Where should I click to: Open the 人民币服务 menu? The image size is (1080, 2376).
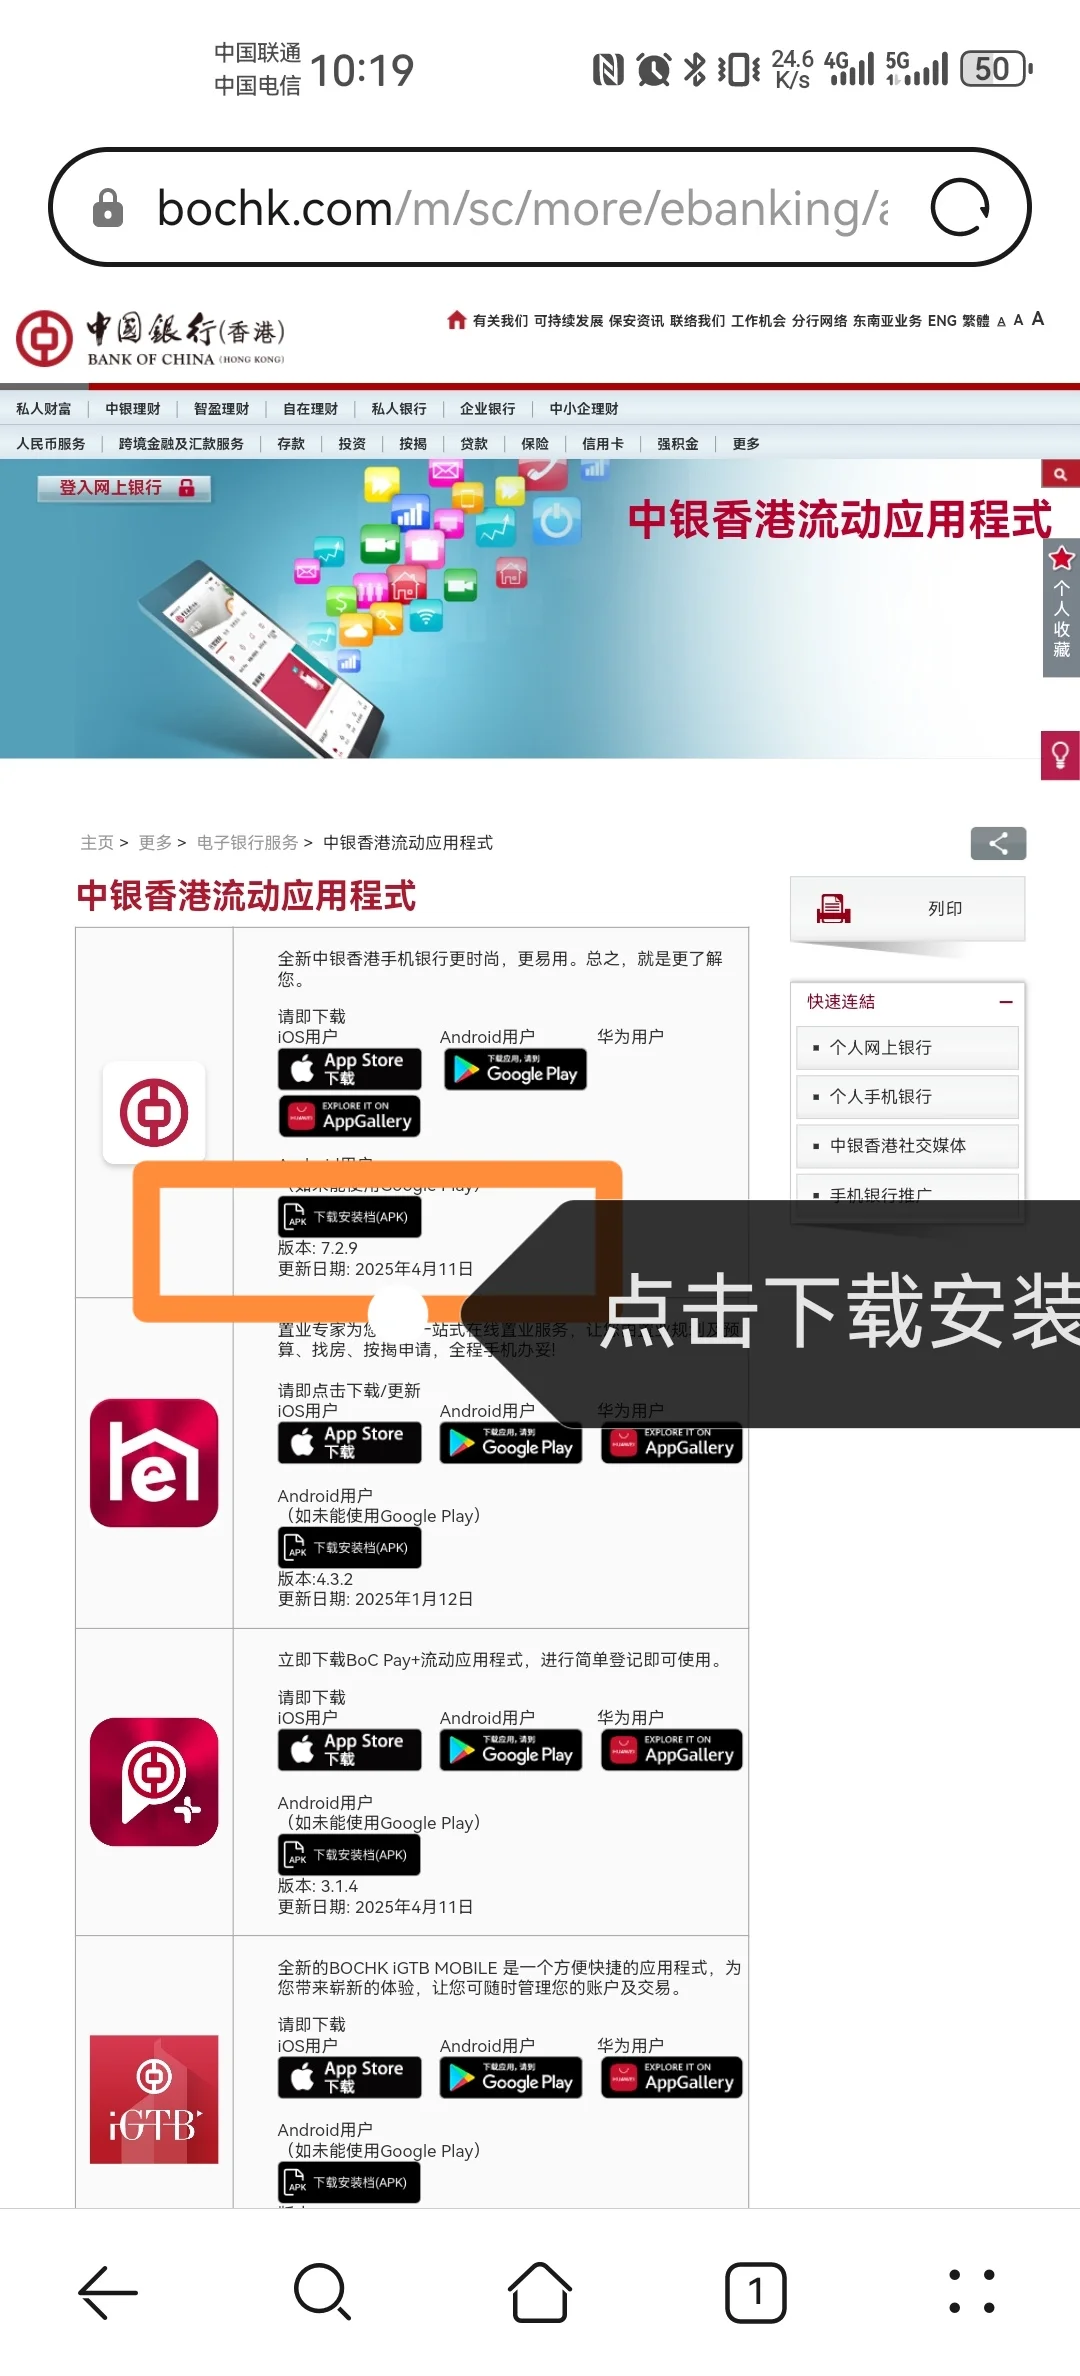51,444
